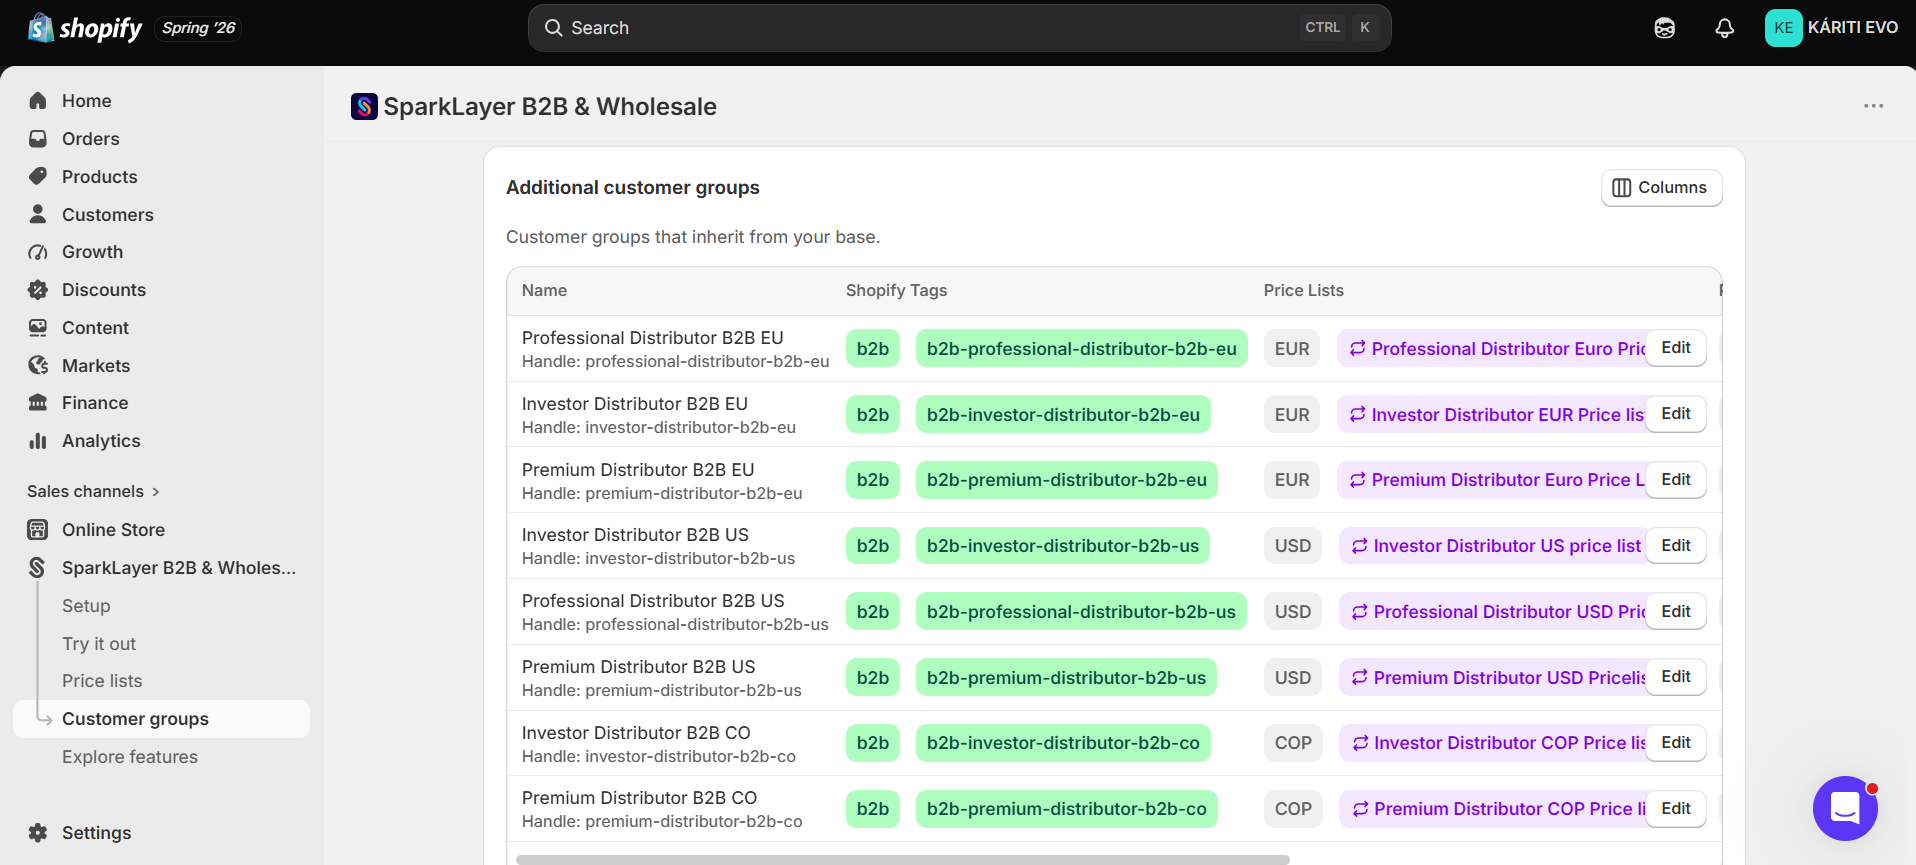Click the Discounts badge icon

38,290
